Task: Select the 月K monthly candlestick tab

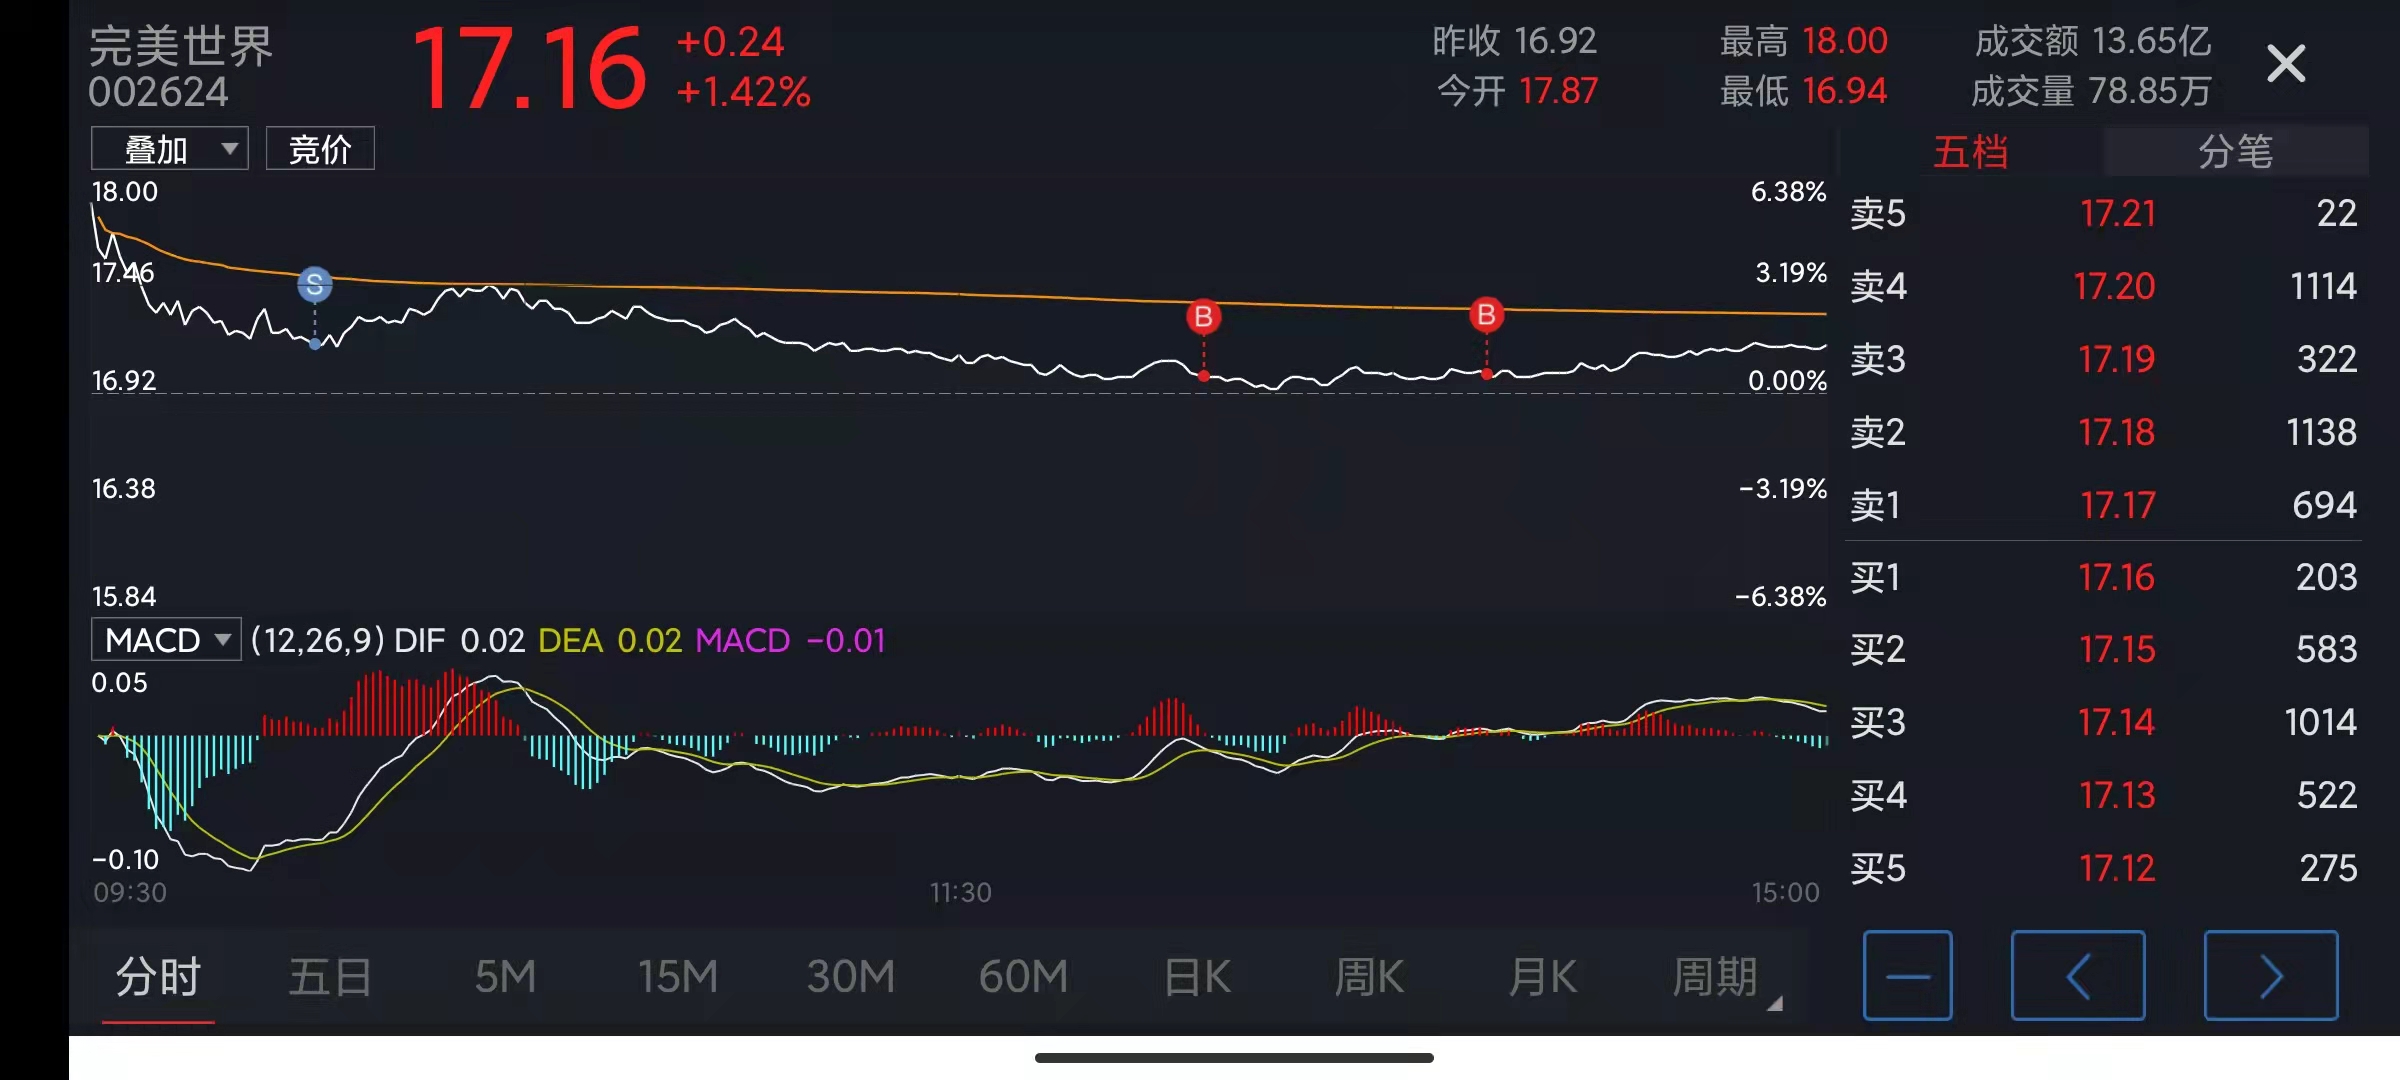Action: [x=1543, y=977]
